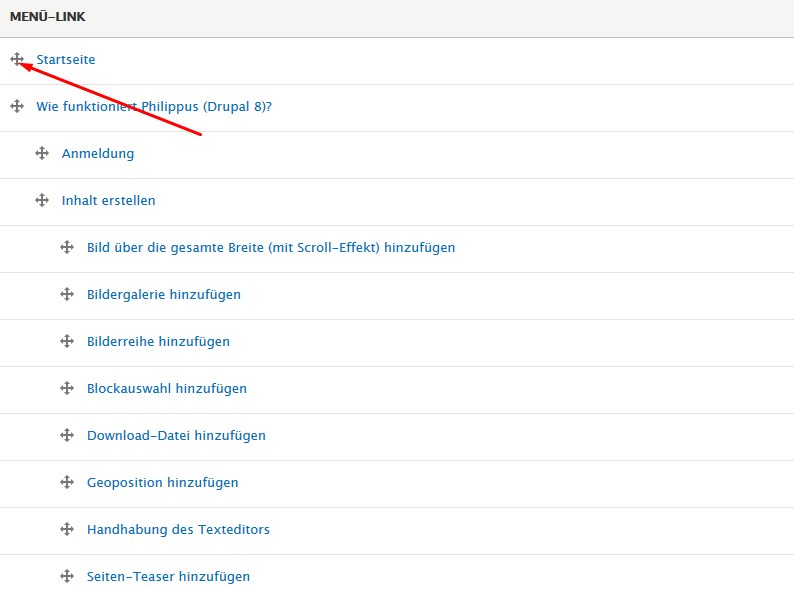Open the Anmeldung link
Screen dimensions: 794x589
pyautogui.click(x=98, y=153)
